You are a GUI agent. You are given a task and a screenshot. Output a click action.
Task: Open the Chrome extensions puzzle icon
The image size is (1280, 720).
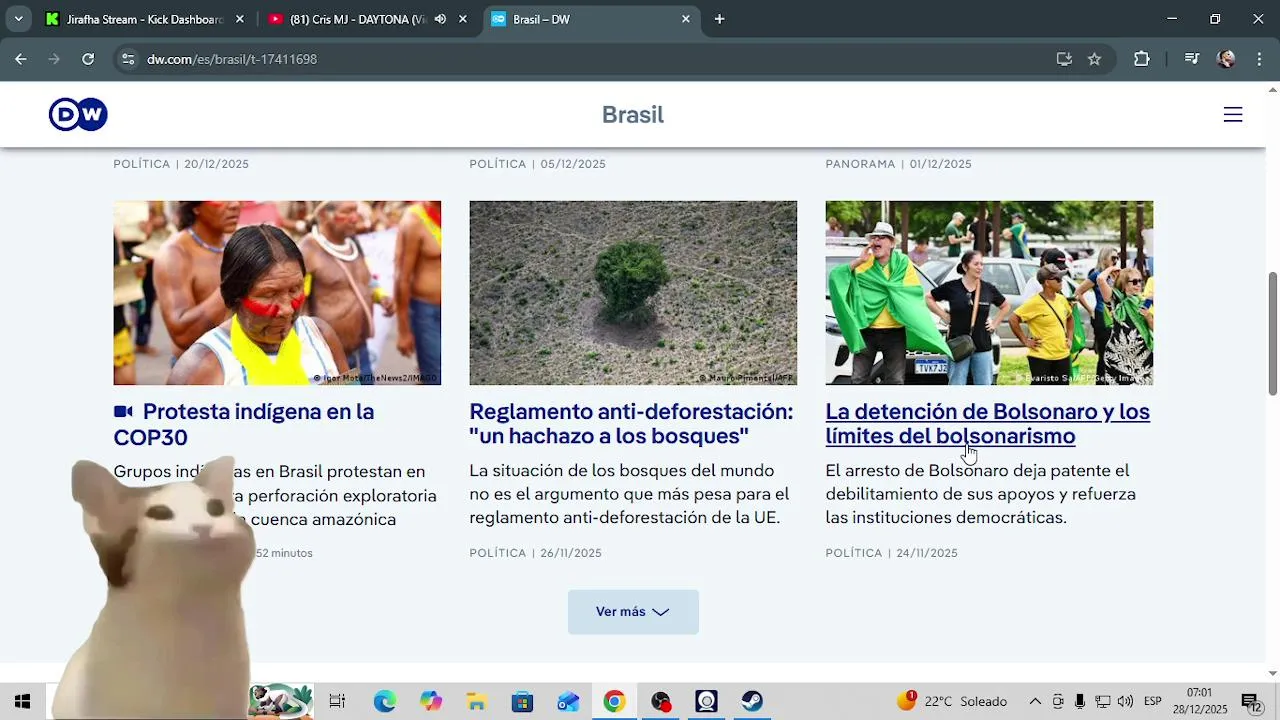click(x=1141, y=59)
